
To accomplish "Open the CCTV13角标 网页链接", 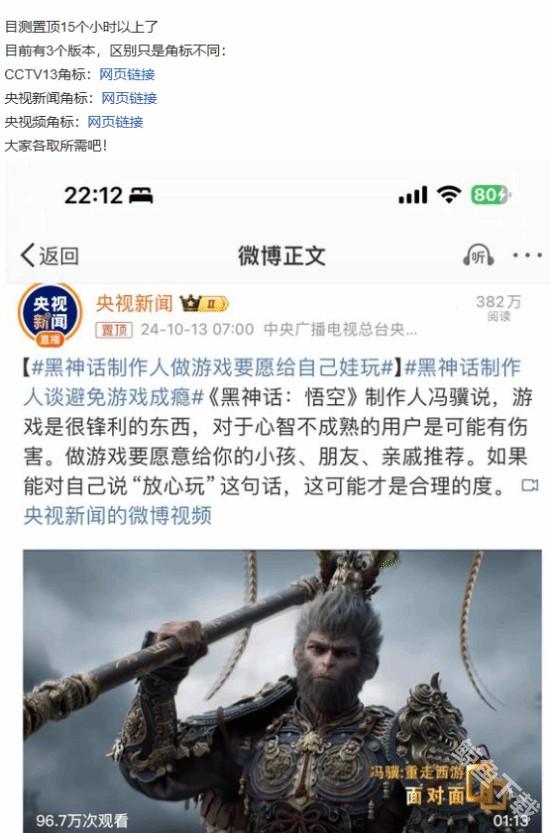I will pyautogui.click(x=127, y=74).
